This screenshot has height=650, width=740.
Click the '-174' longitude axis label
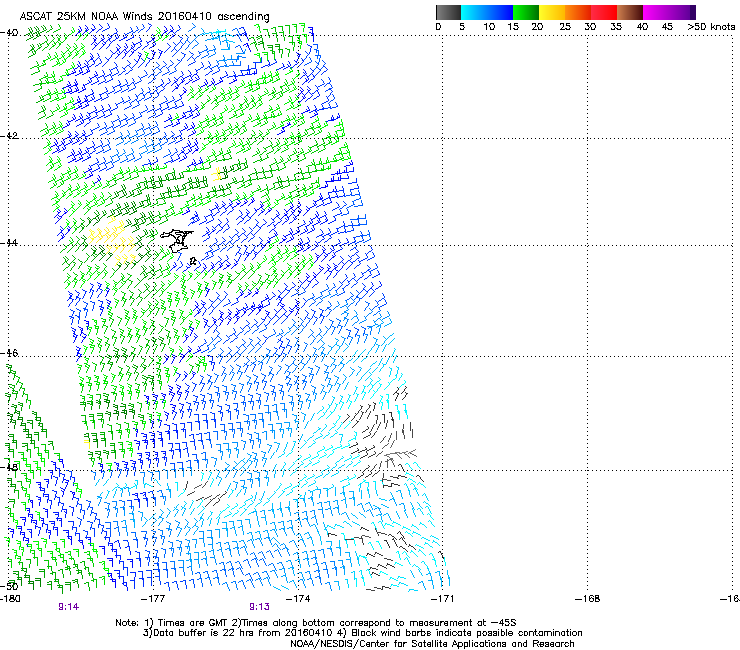298,599
